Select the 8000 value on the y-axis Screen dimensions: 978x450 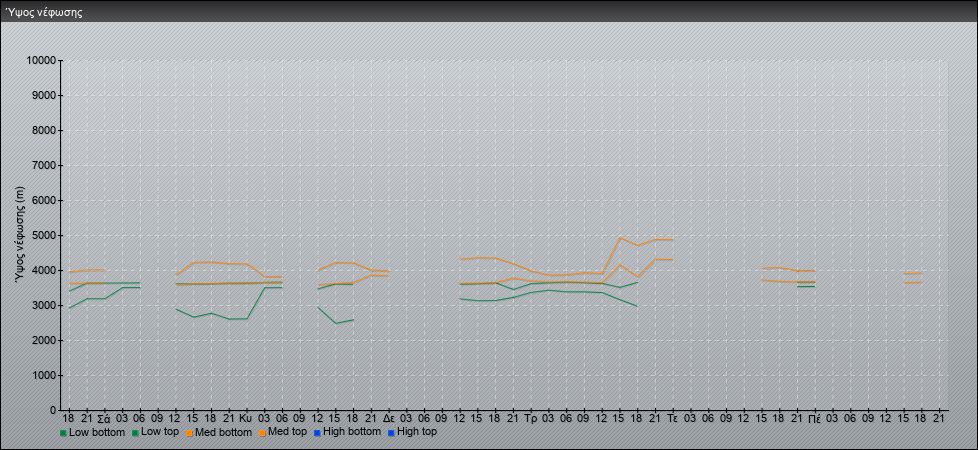(44, 130)
